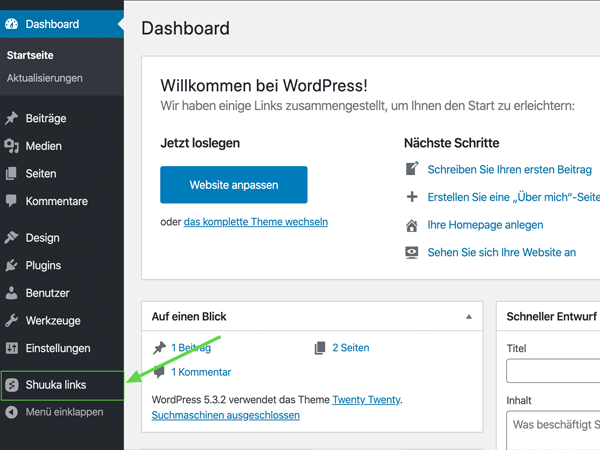
Task: Open Erstellen Sie eine Über mich-Seite link
Action: (x=514, y=197)
